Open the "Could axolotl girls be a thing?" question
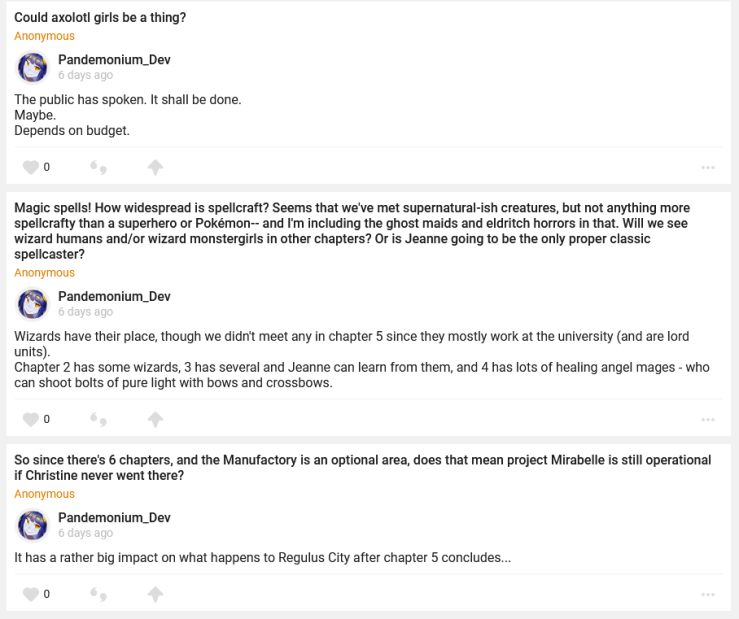Viewport: 739px width, 619px height. pyautogui.click(x=100, y=18)
